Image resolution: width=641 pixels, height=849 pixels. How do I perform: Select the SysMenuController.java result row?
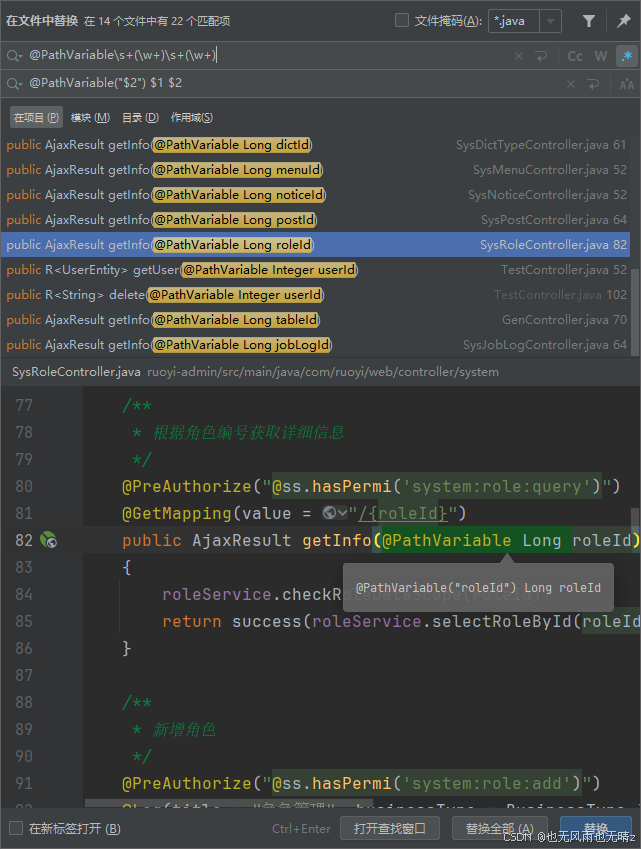pos(300,169)
